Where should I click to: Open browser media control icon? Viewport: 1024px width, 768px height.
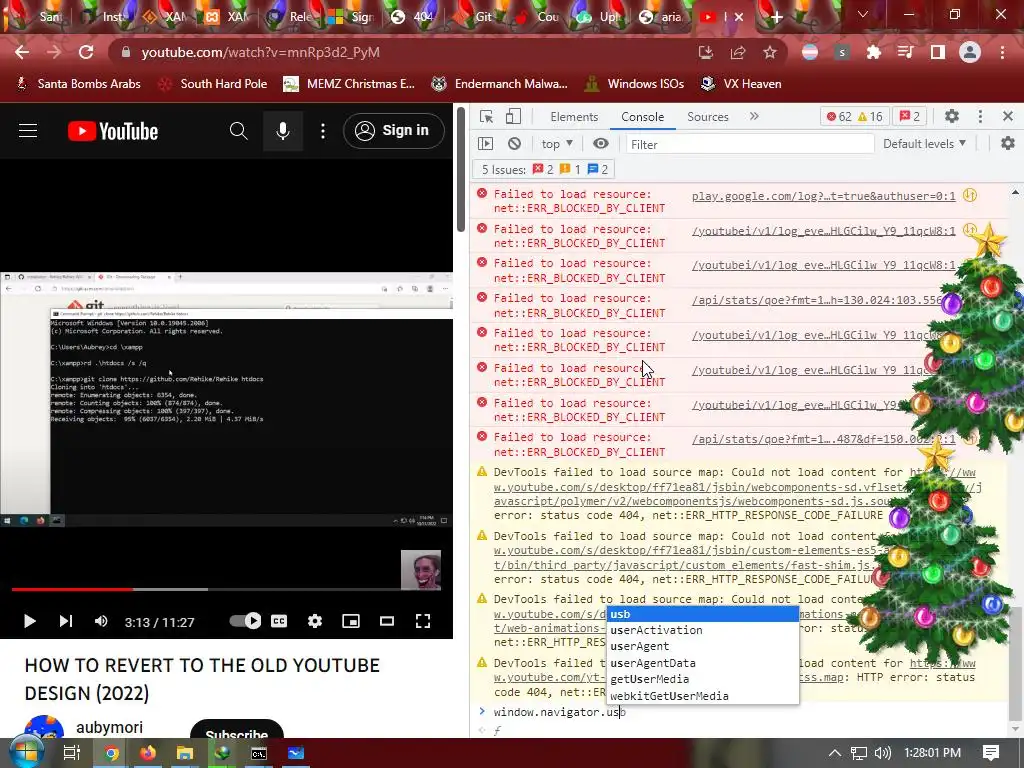(905, 52)
